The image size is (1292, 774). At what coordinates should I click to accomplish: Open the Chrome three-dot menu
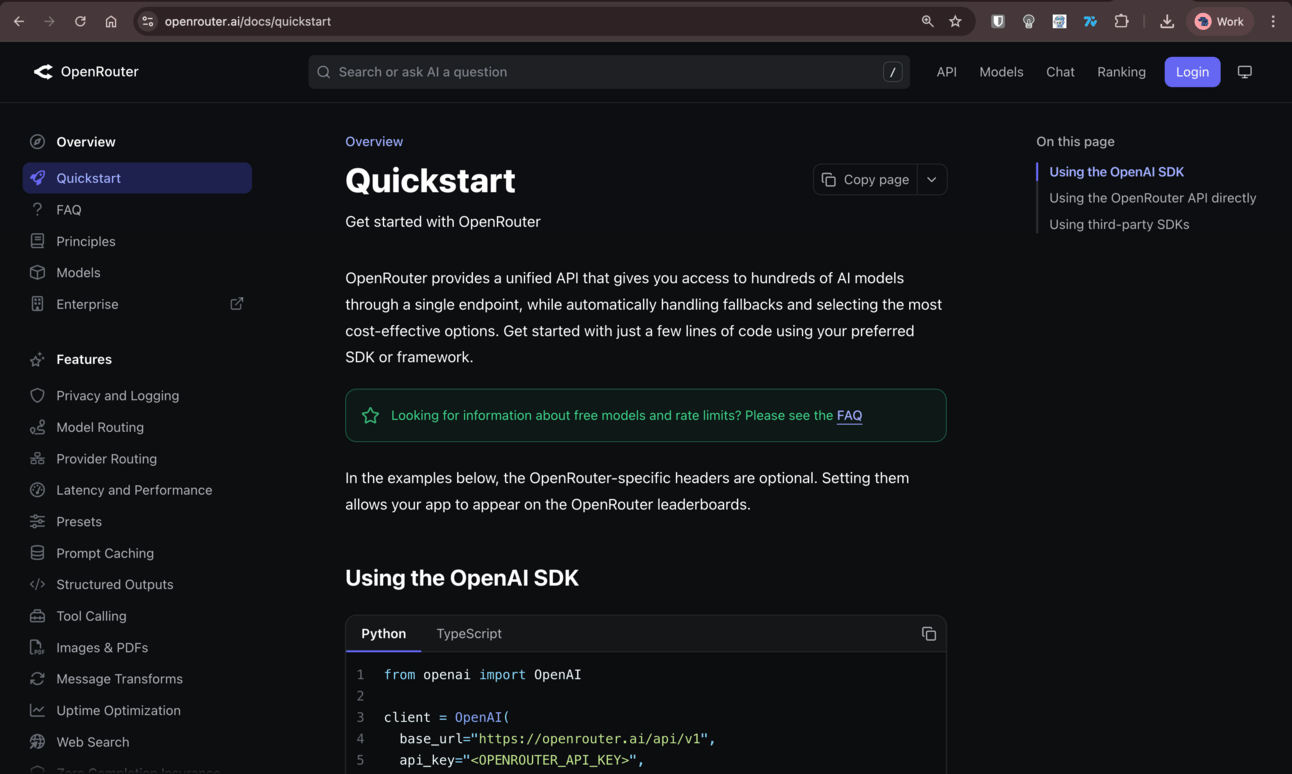click(1273, 21)
